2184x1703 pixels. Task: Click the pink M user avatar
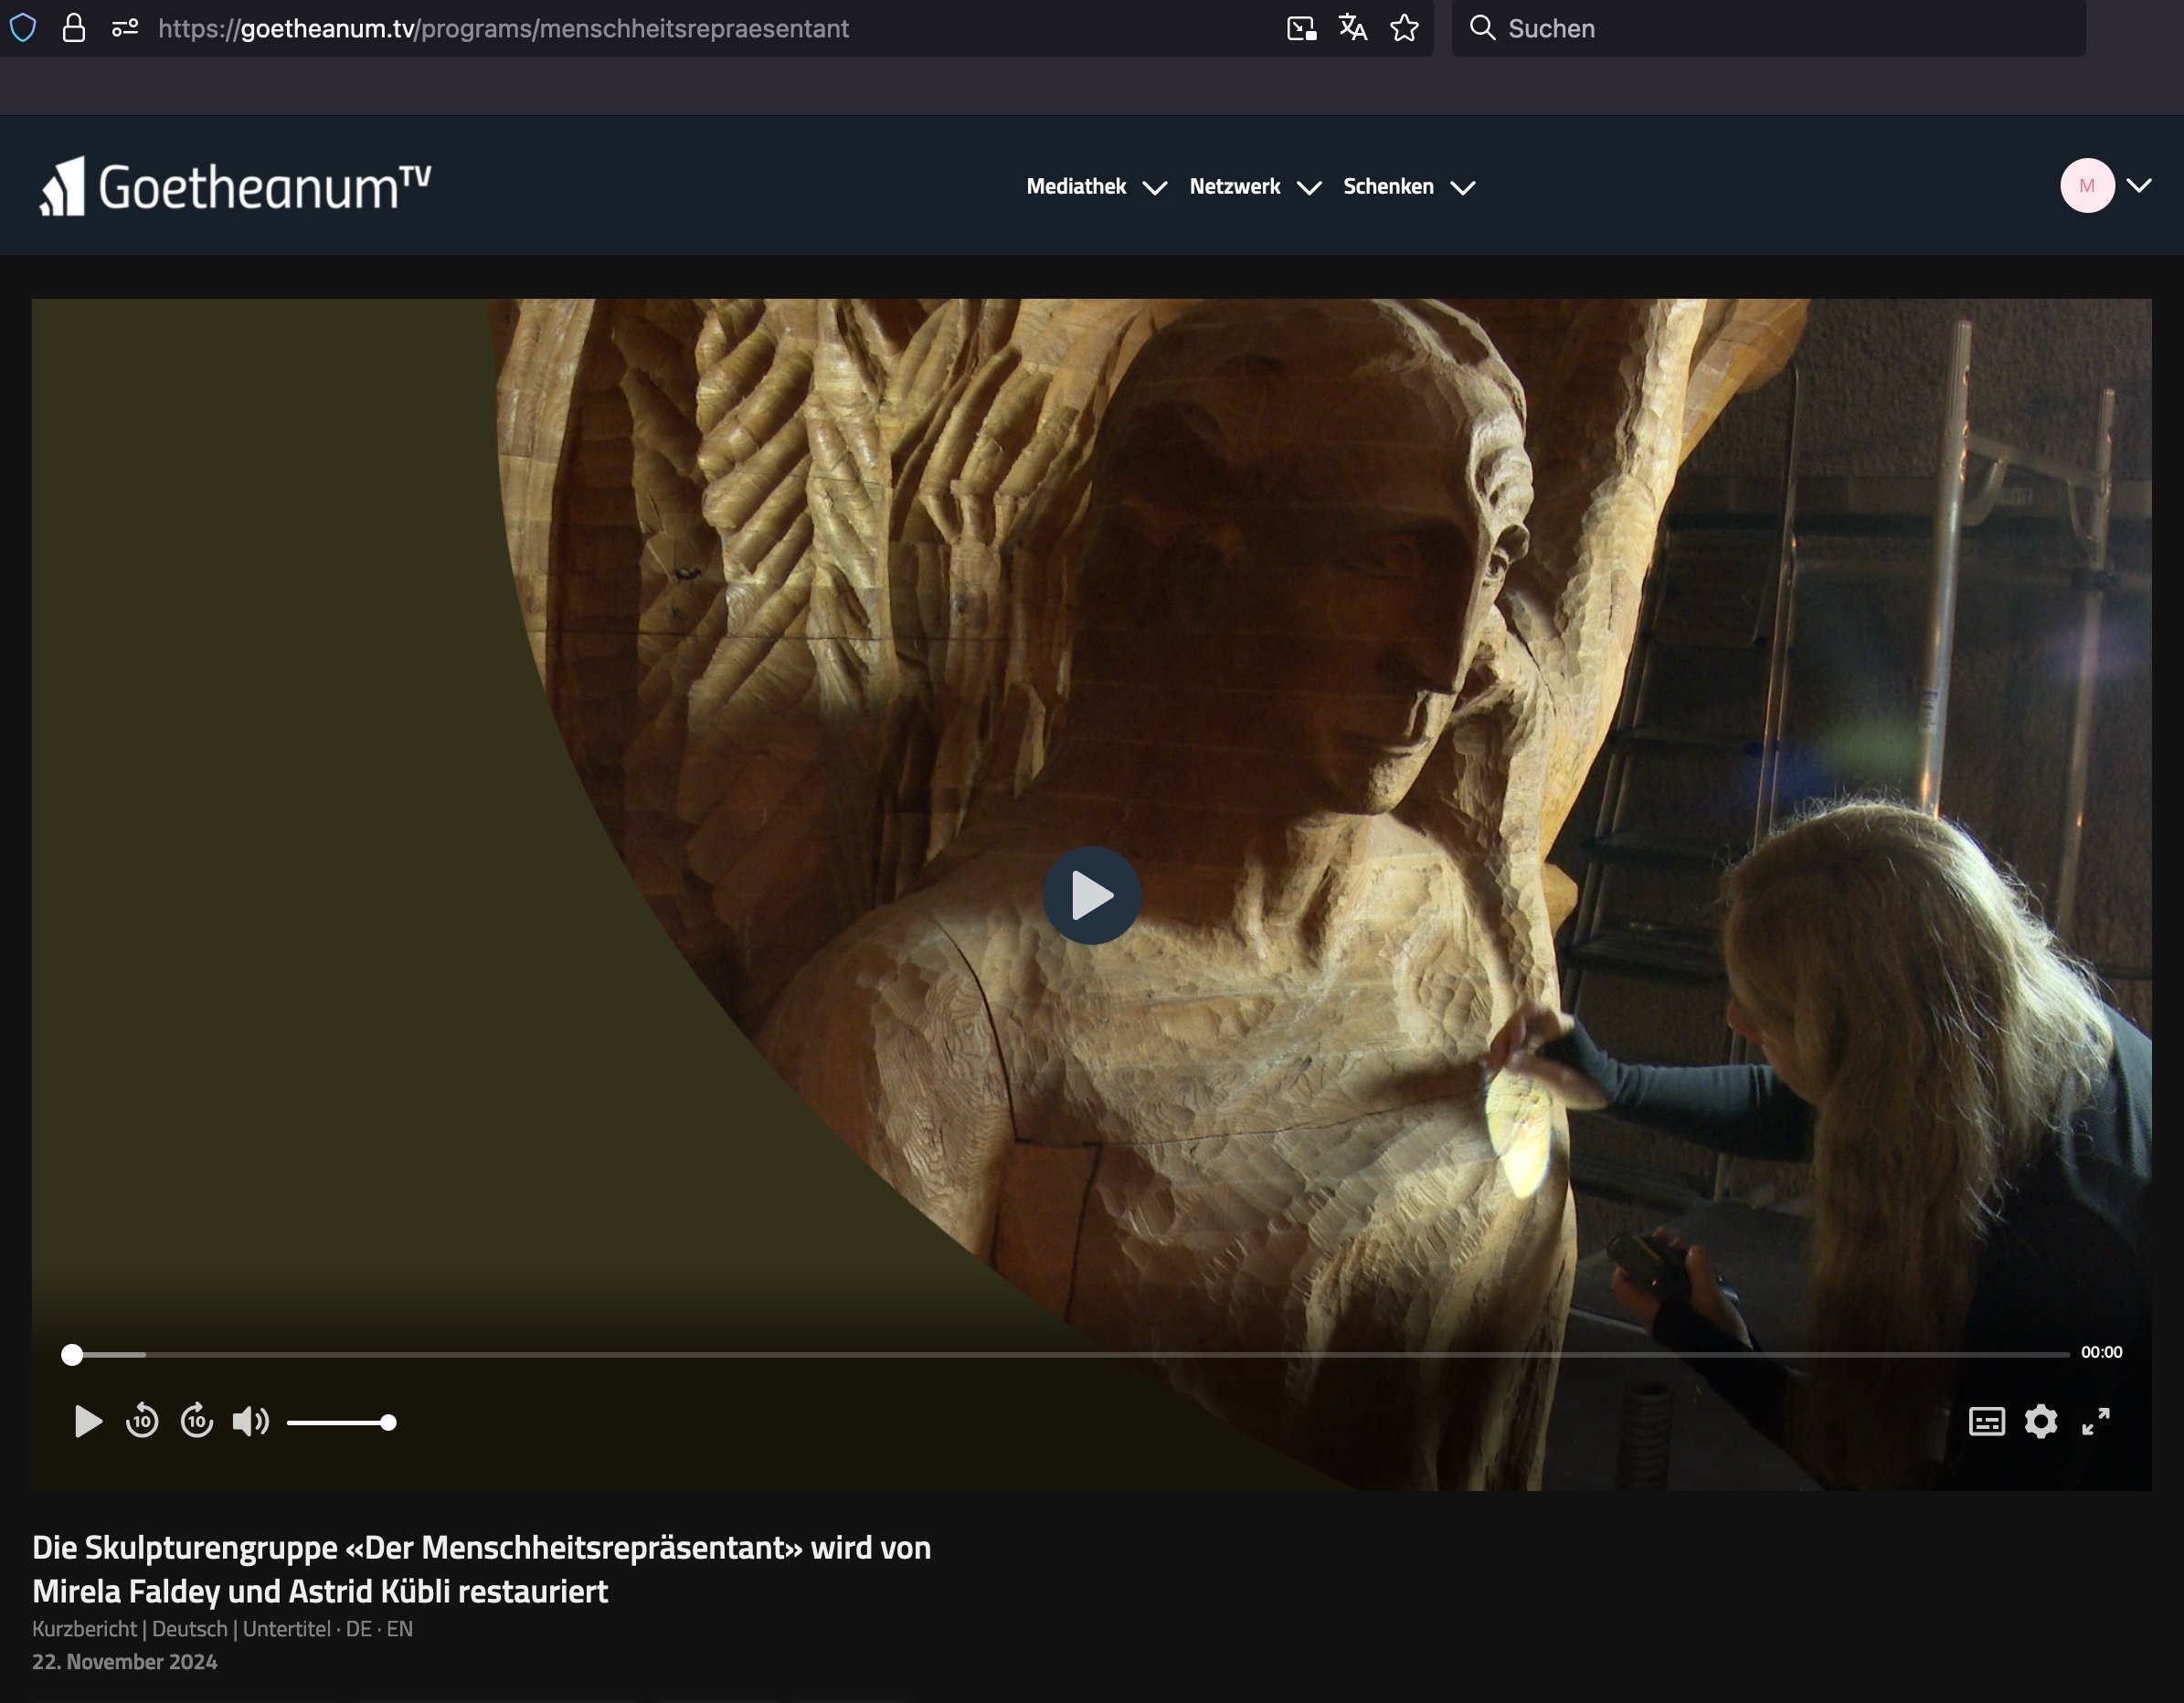[2087, 185]
